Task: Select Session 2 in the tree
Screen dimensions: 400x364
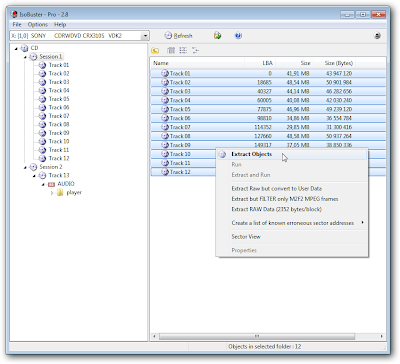Action: click(51, 167)
